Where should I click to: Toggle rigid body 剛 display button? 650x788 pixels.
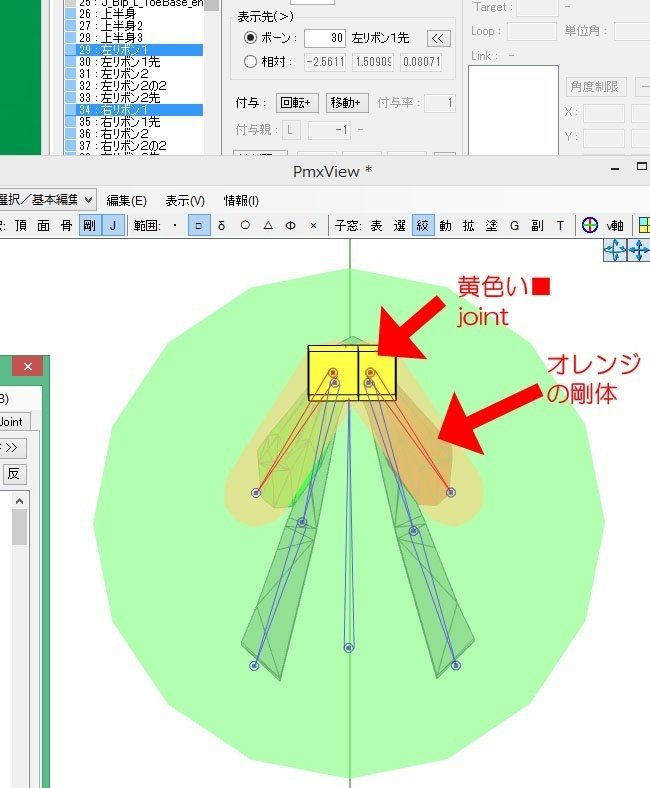pyautogui.click(x=90, y=226)
